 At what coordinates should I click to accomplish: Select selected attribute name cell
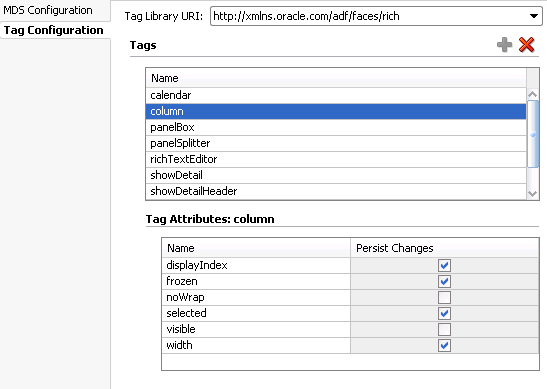256,313
